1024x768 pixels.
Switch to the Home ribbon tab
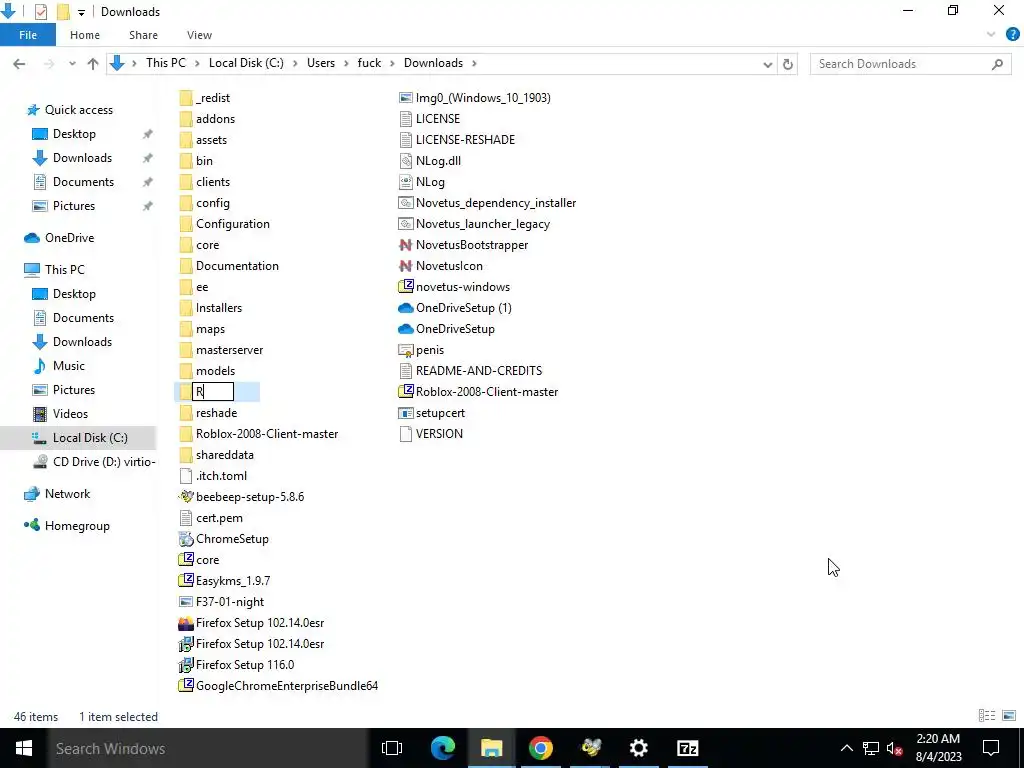(85, 35)
